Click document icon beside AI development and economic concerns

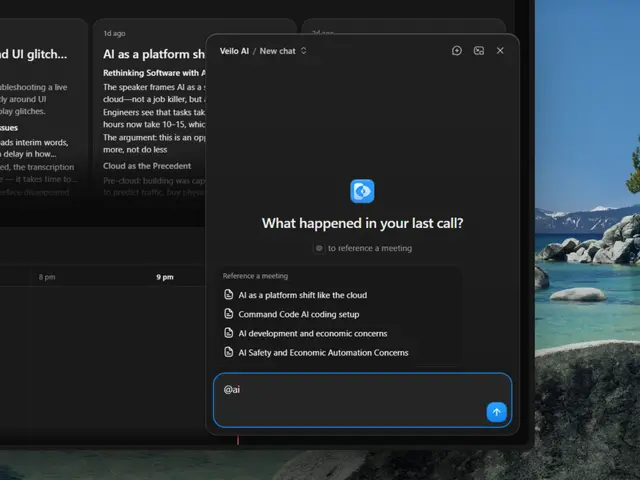tap(229, 333)
